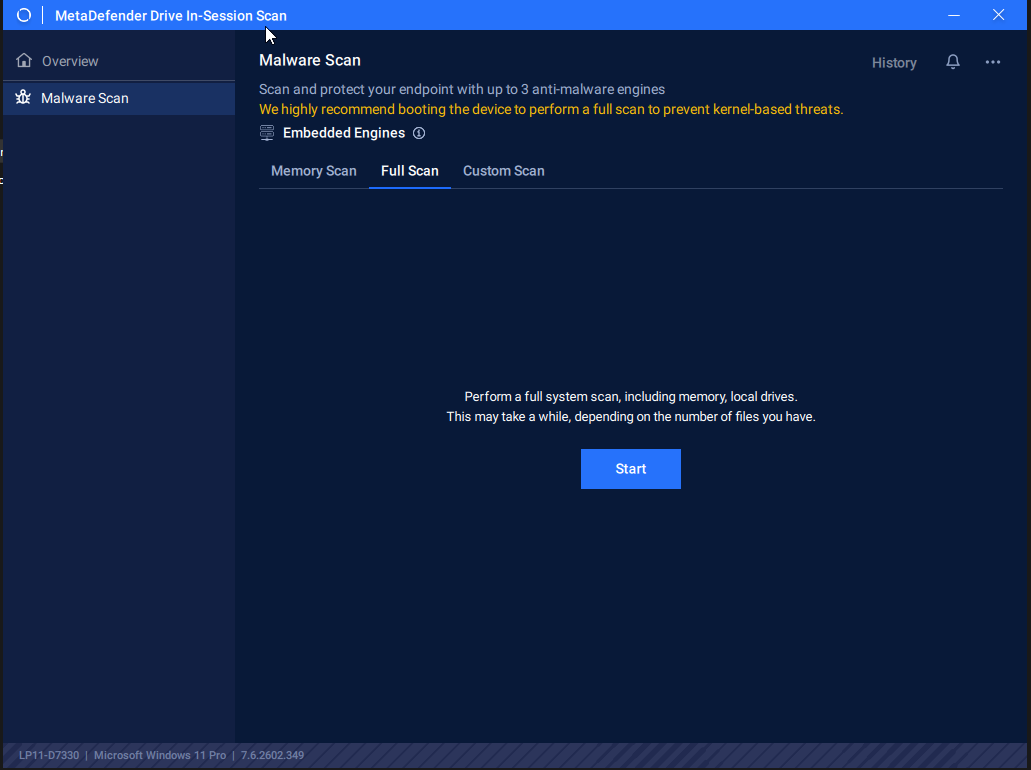This screenshot has width=1031, height=770.
Task: Click the Overview home icon
Action: (24, 61)
